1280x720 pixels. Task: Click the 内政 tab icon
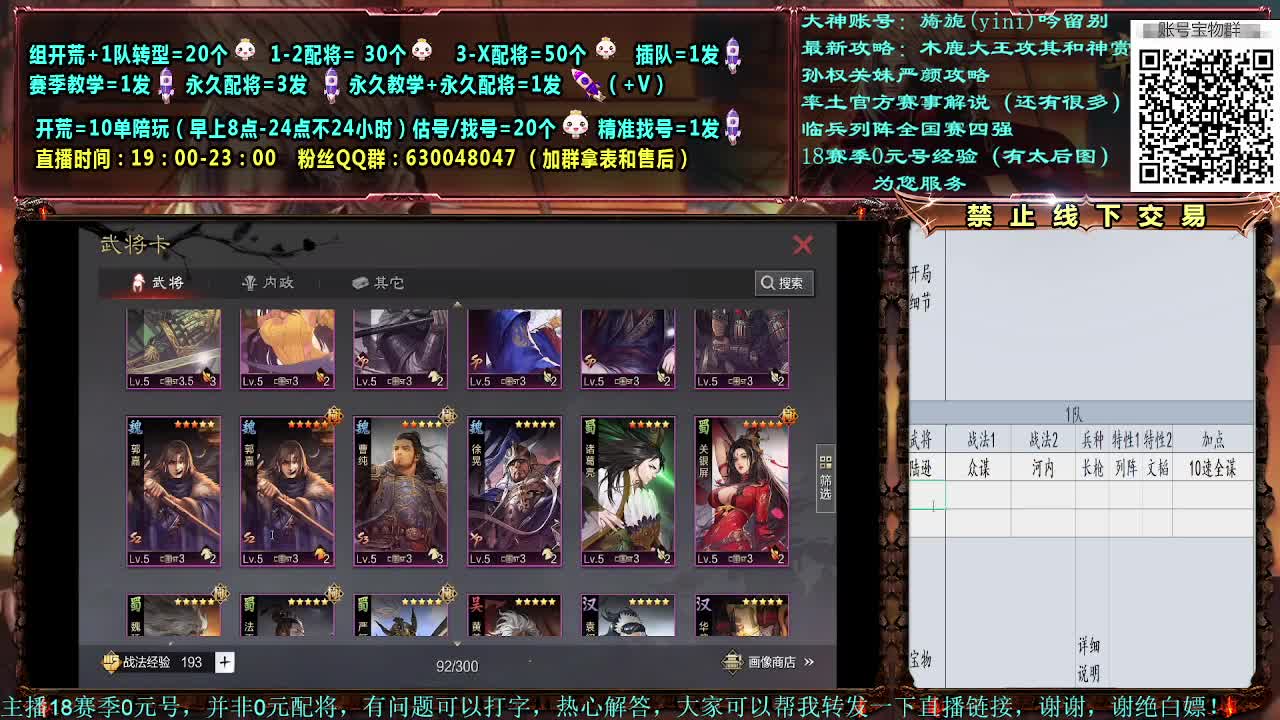[250, 283]
